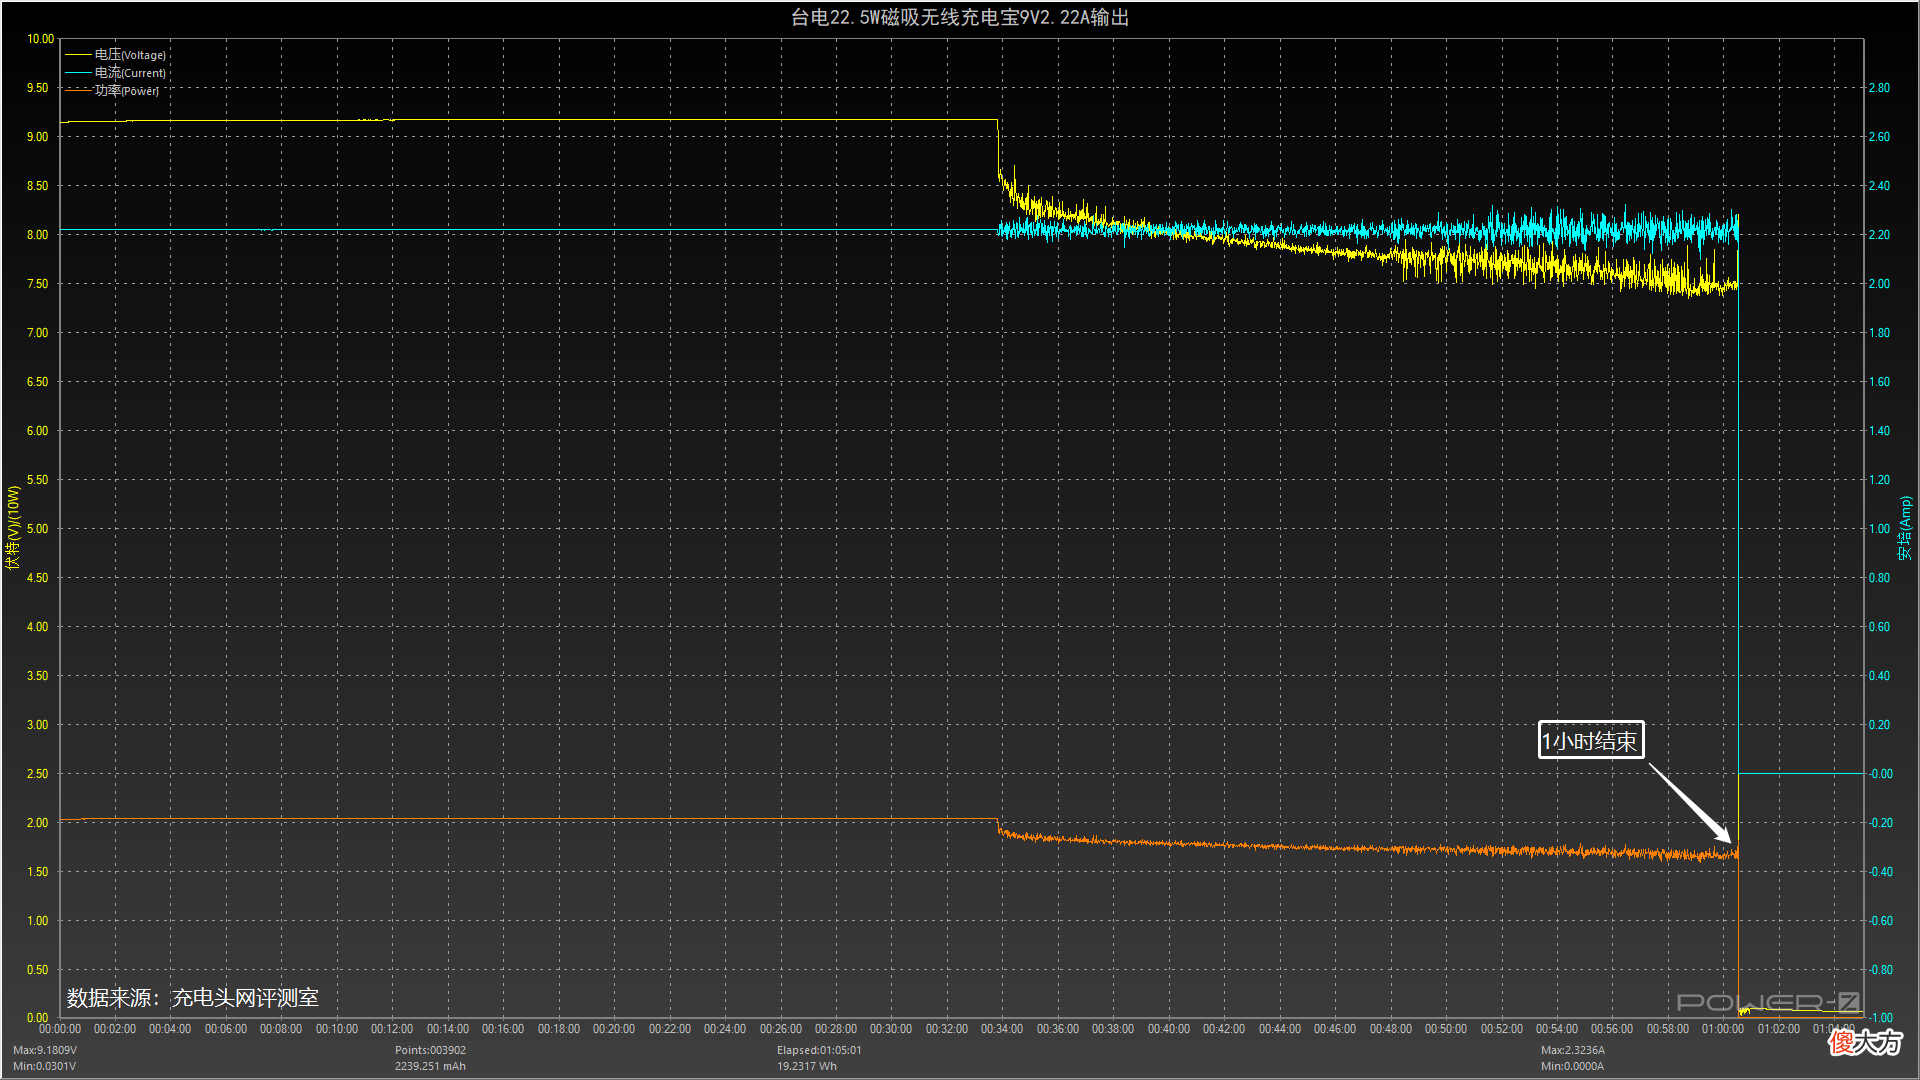Viewport: 1920px width, 1080px height.
Task: Click the 00:04:00 time axis label
Action: [170, 1029]
